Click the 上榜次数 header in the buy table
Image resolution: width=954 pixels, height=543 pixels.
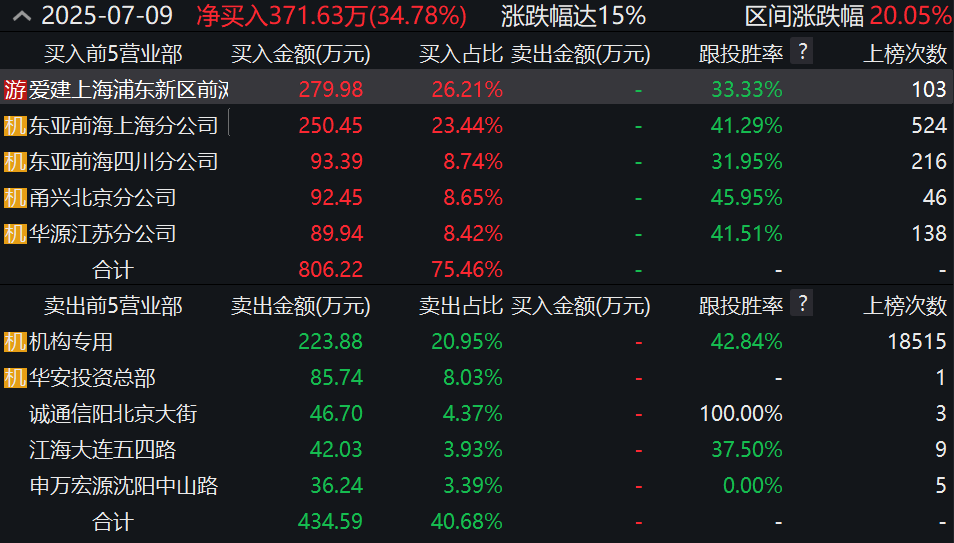[x=905, y=53]
